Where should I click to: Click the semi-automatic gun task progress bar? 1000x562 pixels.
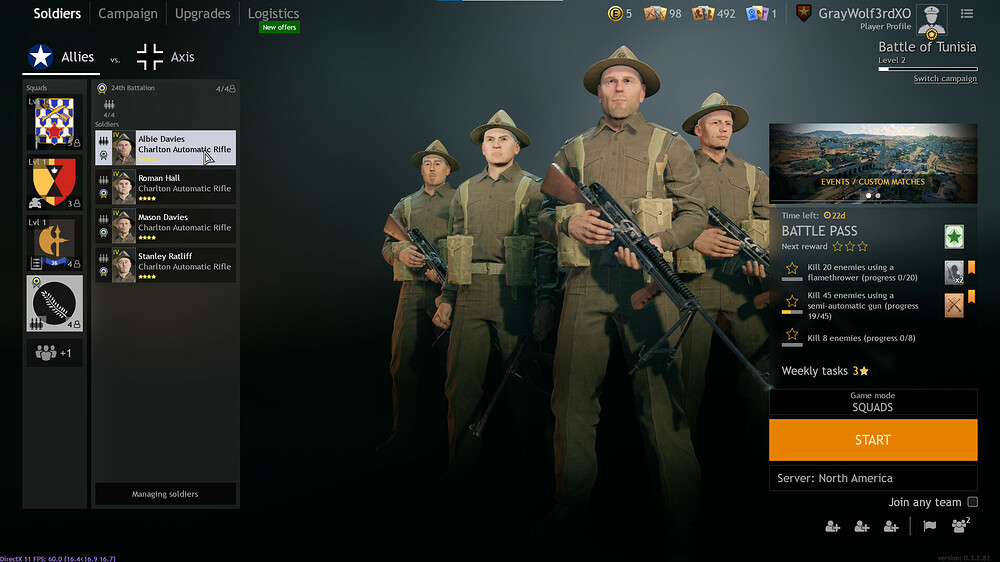click(792, 312)
